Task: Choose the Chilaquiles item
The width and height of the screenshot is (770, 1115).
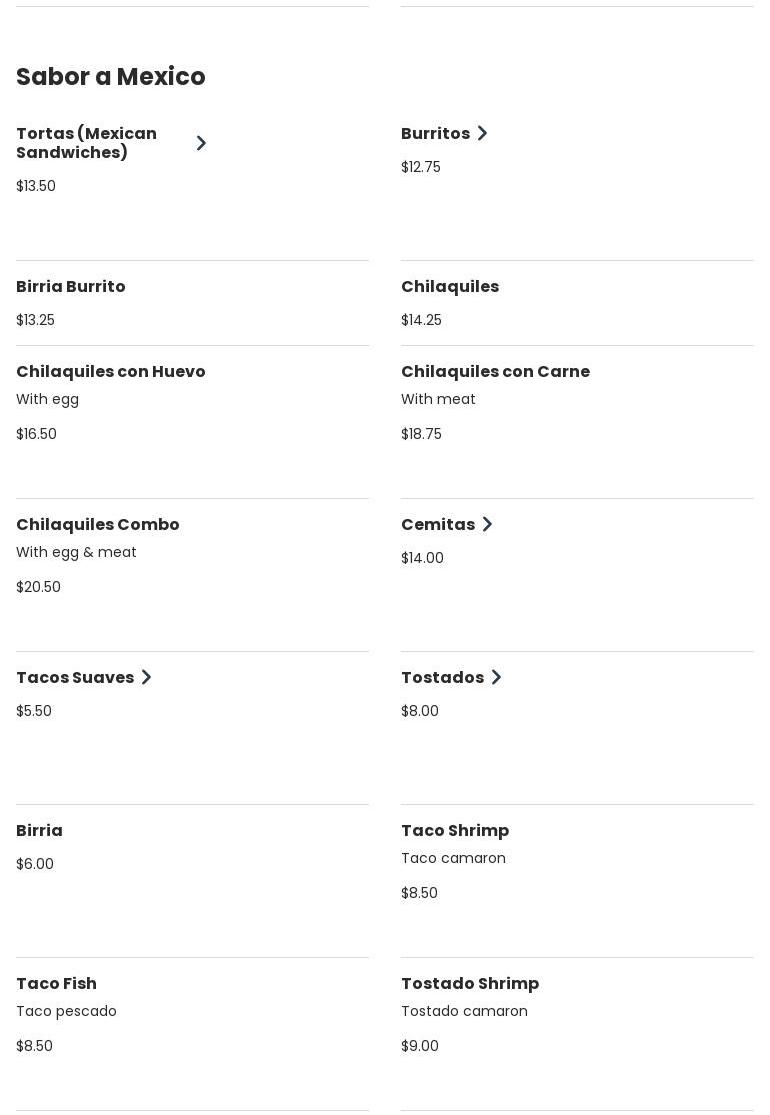Action: [577, 303]
